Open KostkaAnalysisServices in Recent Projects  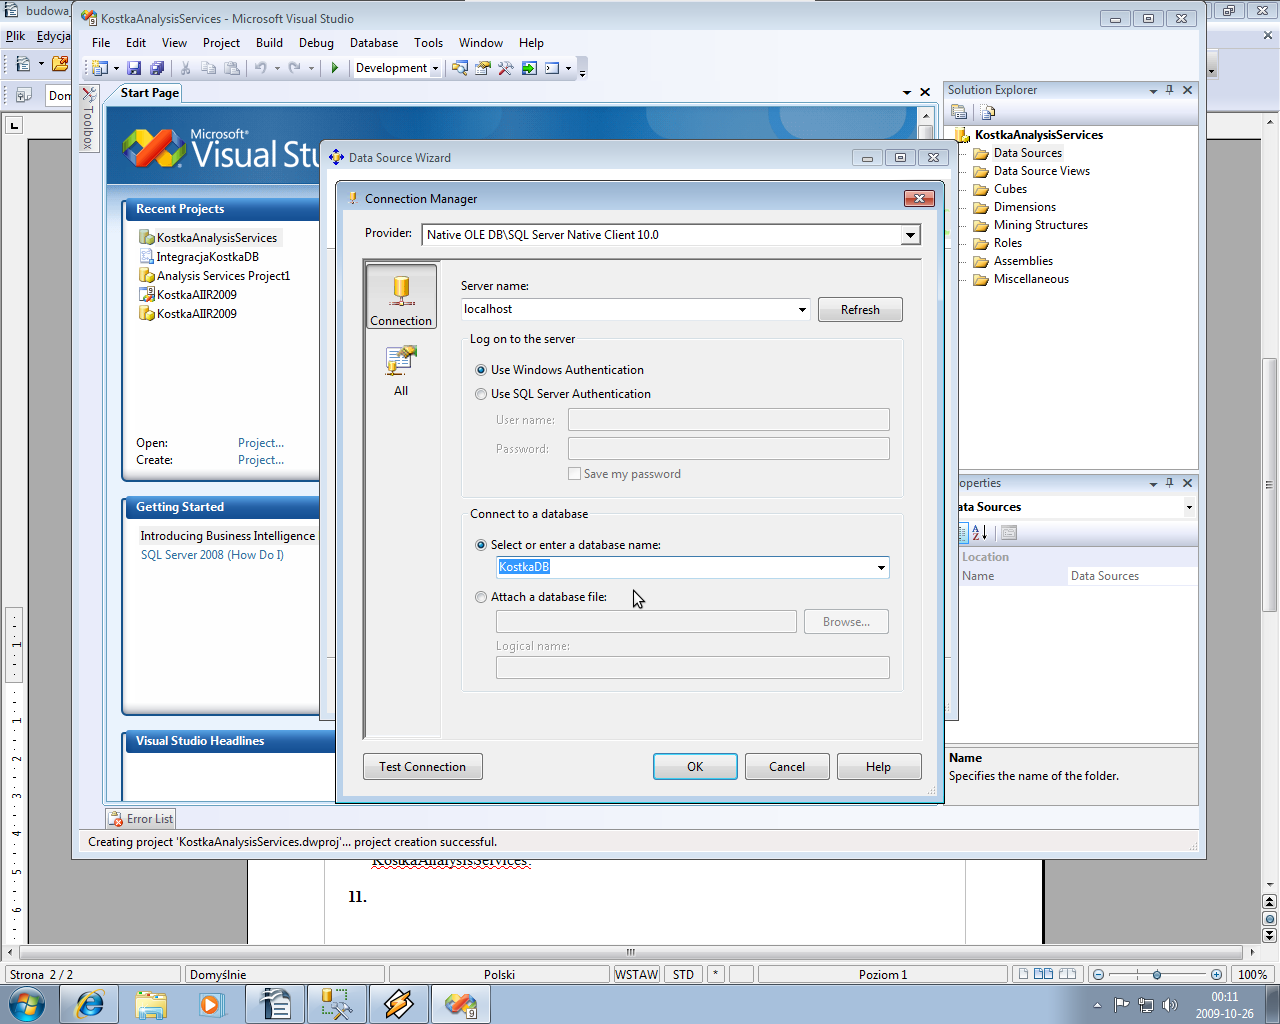216,238
